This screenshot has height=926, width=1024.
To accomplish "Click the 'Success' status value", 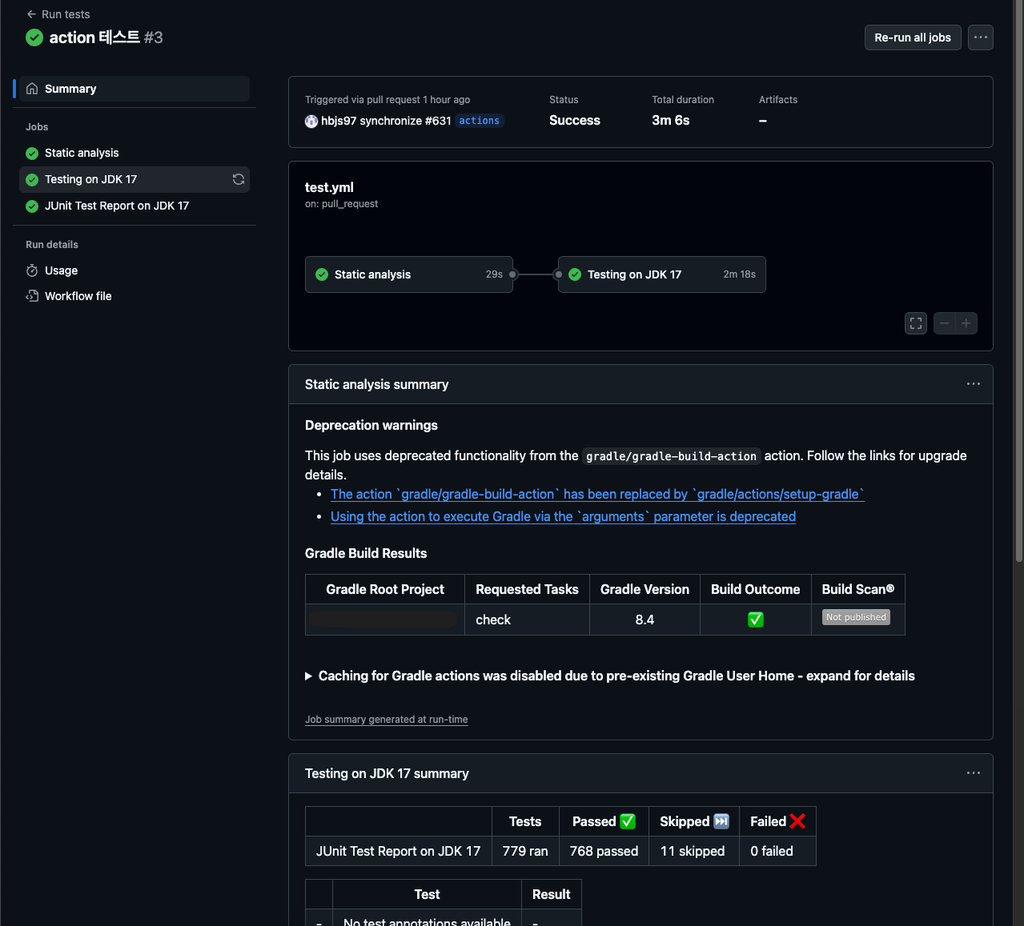I will (574, 121).
